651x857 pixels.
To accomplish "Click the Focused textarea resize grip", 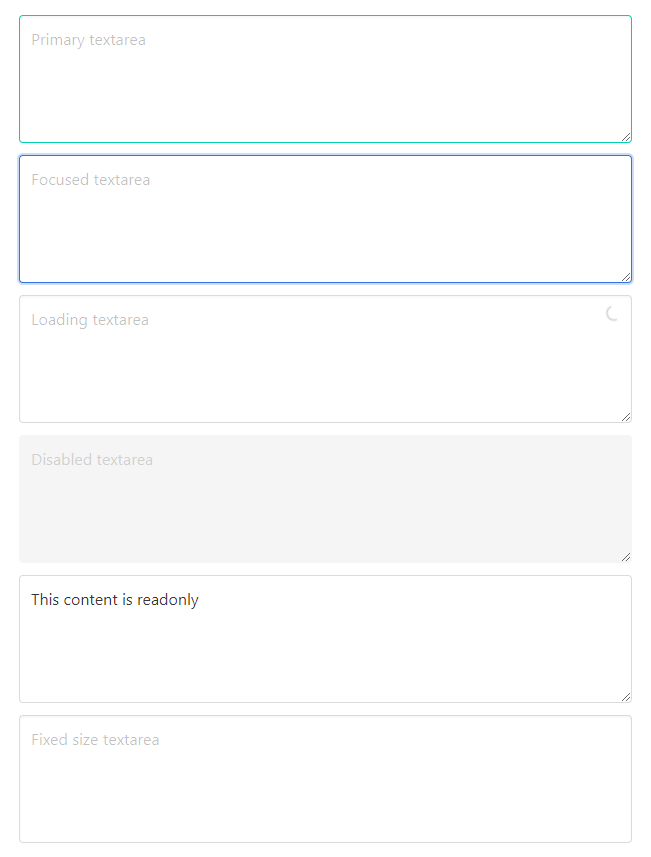I will (626, 277).
